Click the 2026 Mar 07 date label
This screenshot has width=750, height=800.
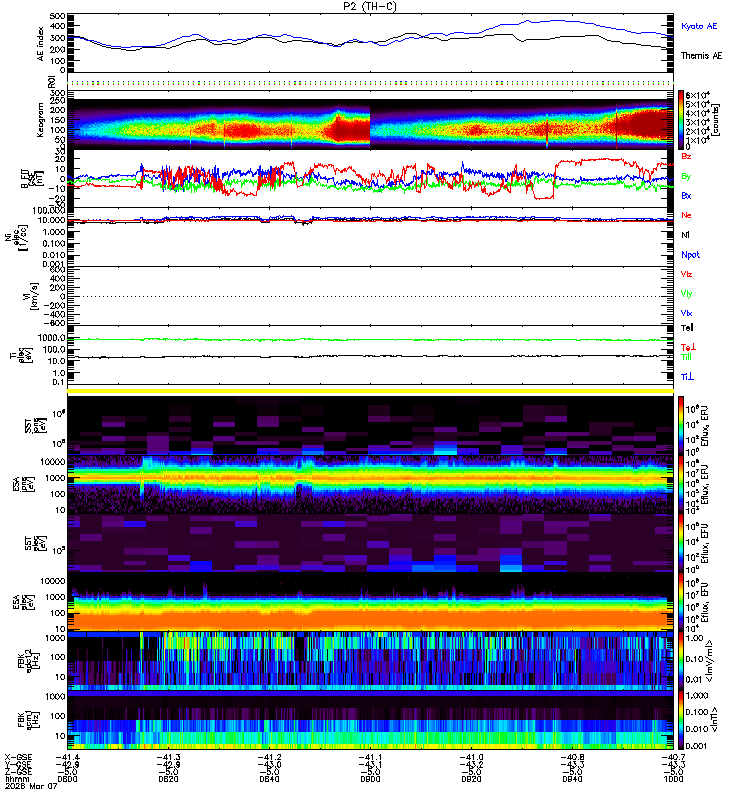[x=32, y=786]
